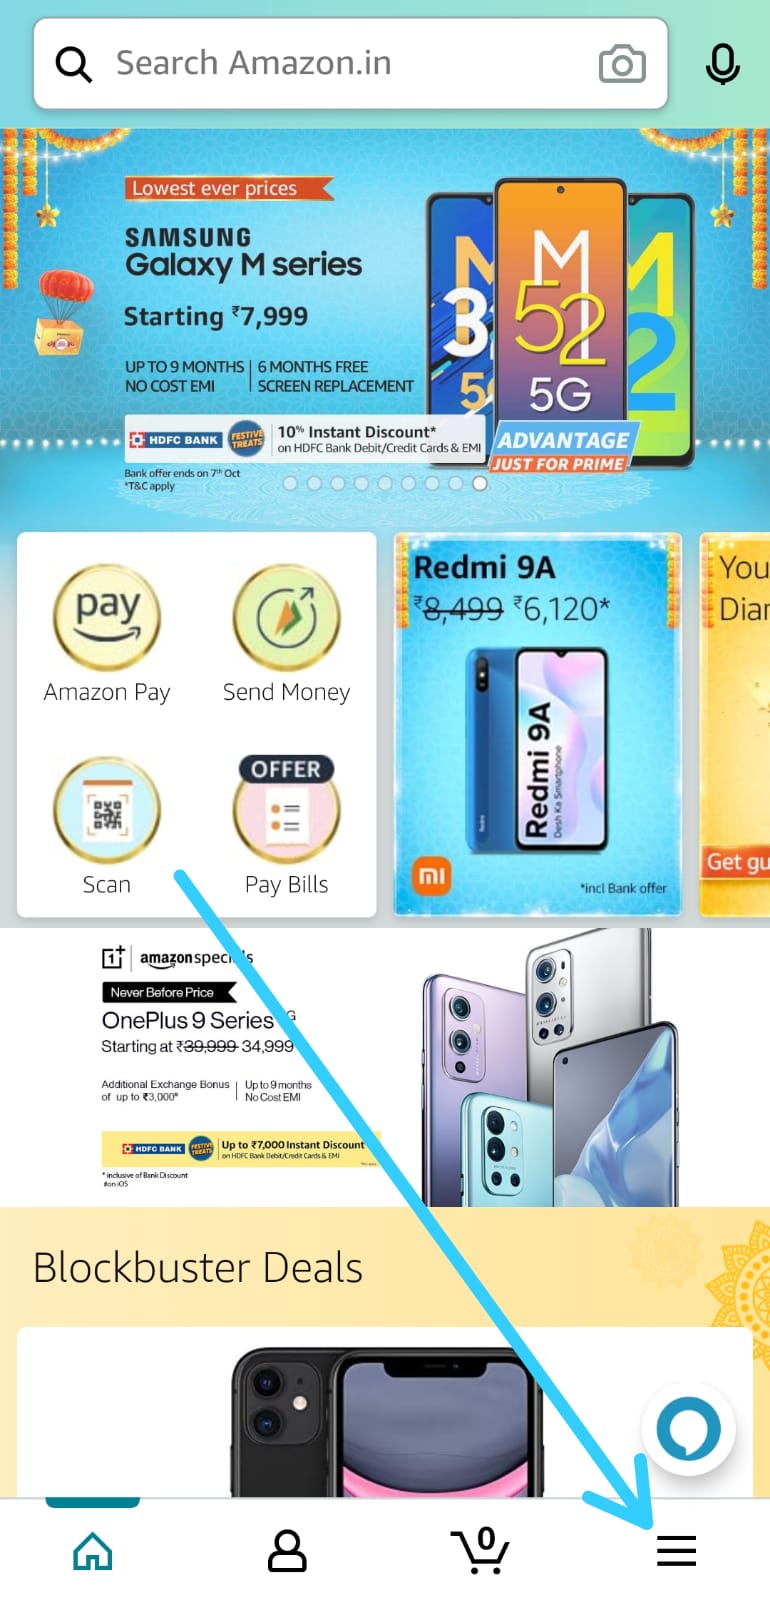Go to the Home tab
Viewport: 770px width, 1600px height.
click(93, 1551)
